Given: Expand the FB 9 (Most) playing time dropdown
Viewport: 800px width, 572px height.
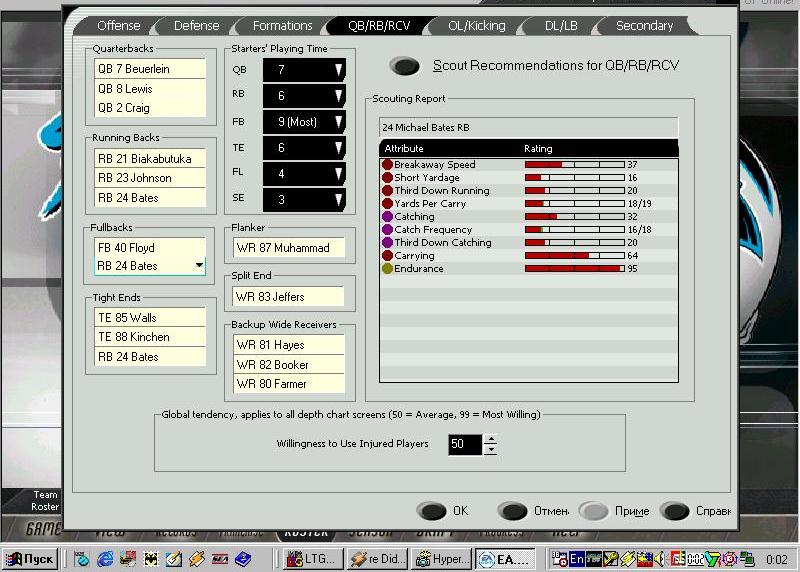Looking at the screenshot, I should [338, 122].
